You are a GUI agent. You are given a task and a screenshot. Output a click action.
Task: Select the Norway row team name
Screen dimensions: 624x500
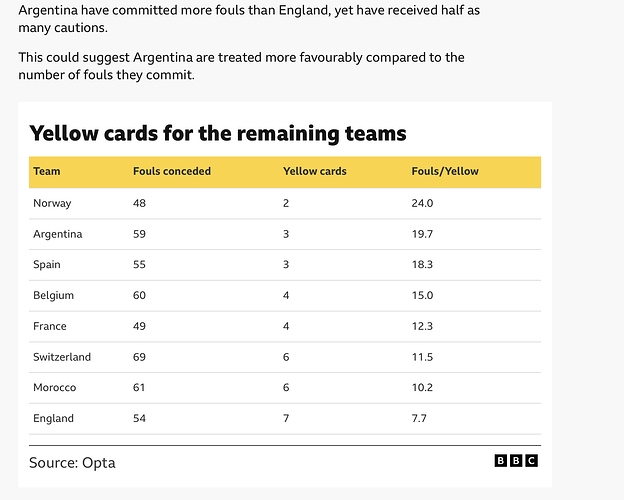click(x=52, y=203)
